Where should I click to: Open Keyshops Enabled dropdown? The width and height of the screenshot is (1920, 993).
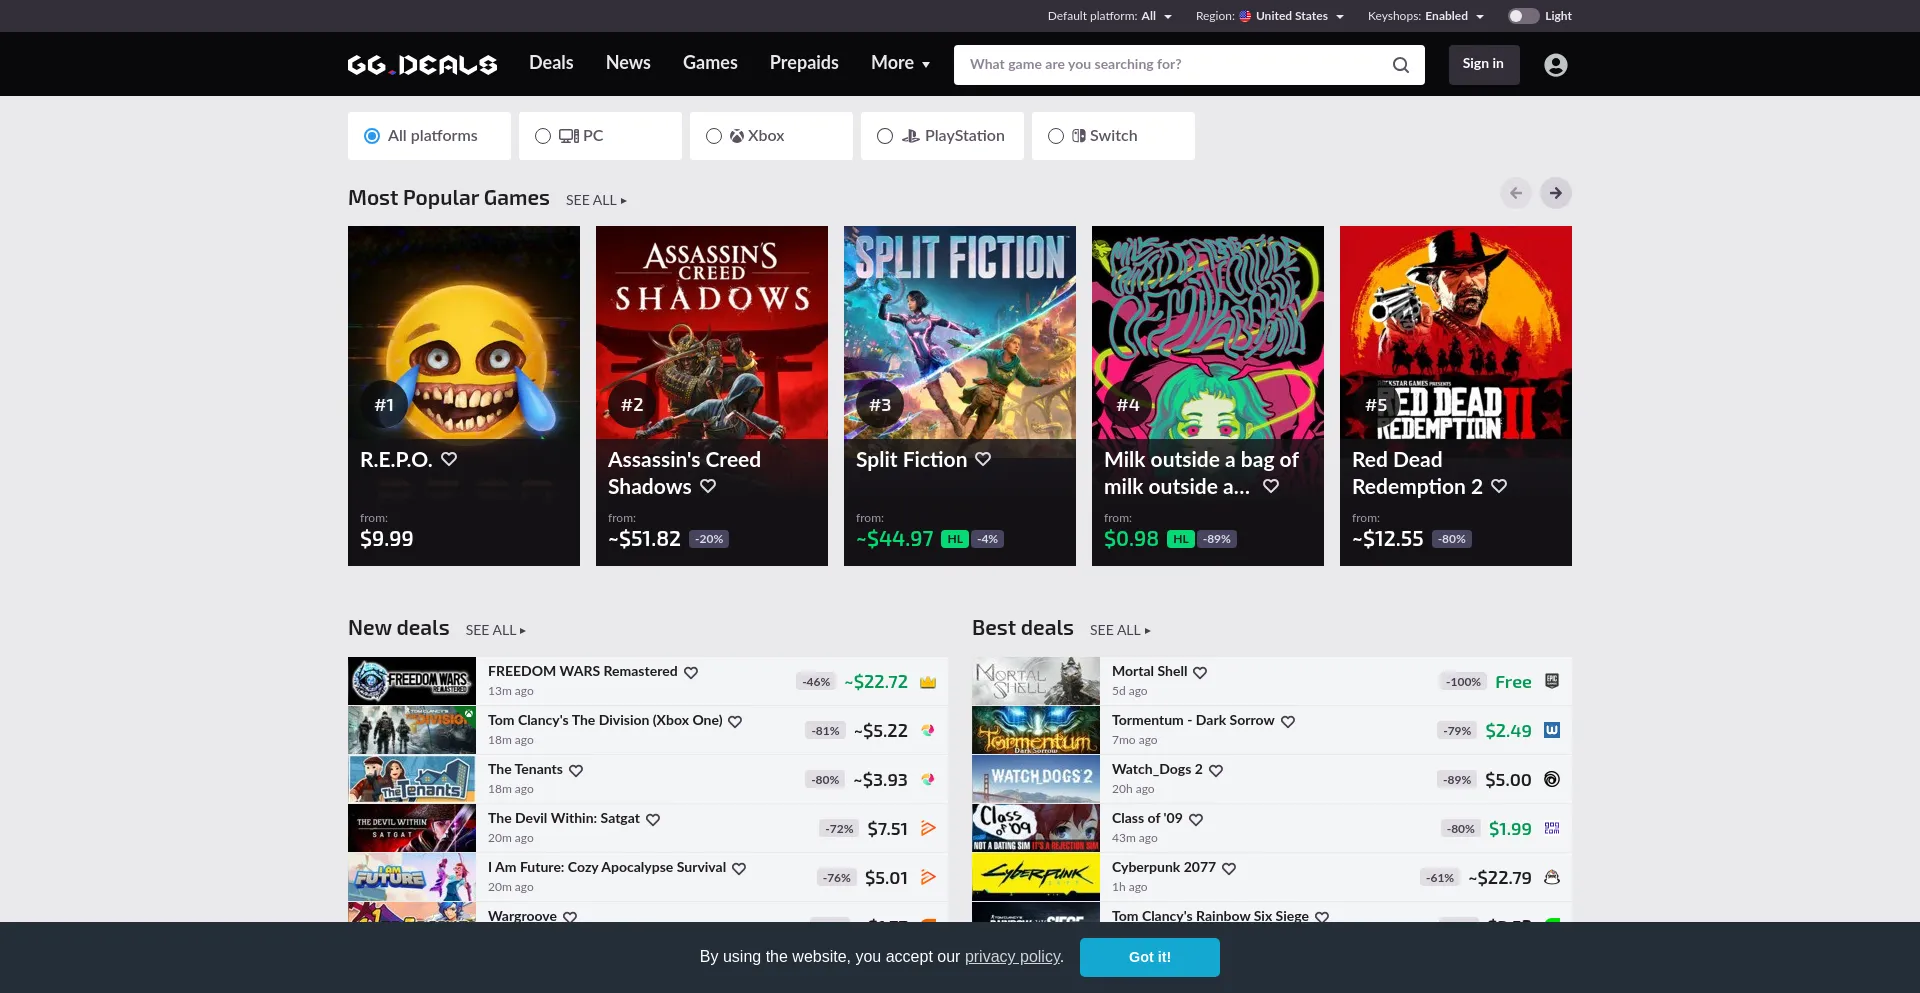tap(1425, 16)
